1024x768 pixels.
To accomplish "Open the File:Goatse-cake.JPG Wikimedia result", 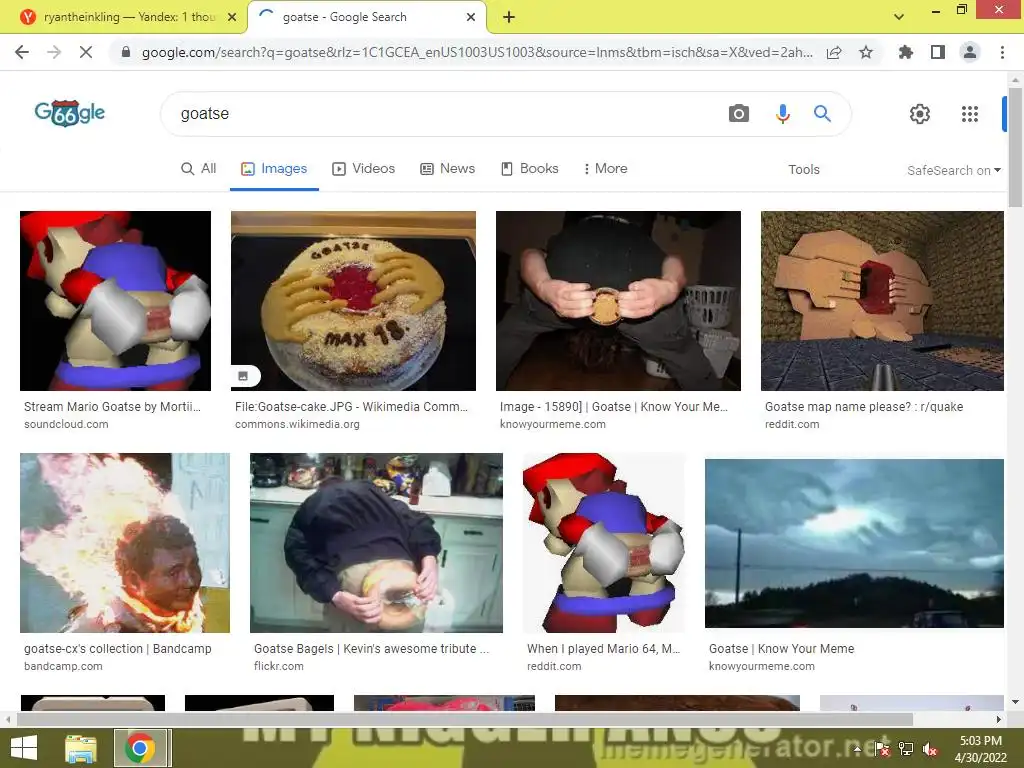I will 351,407.
